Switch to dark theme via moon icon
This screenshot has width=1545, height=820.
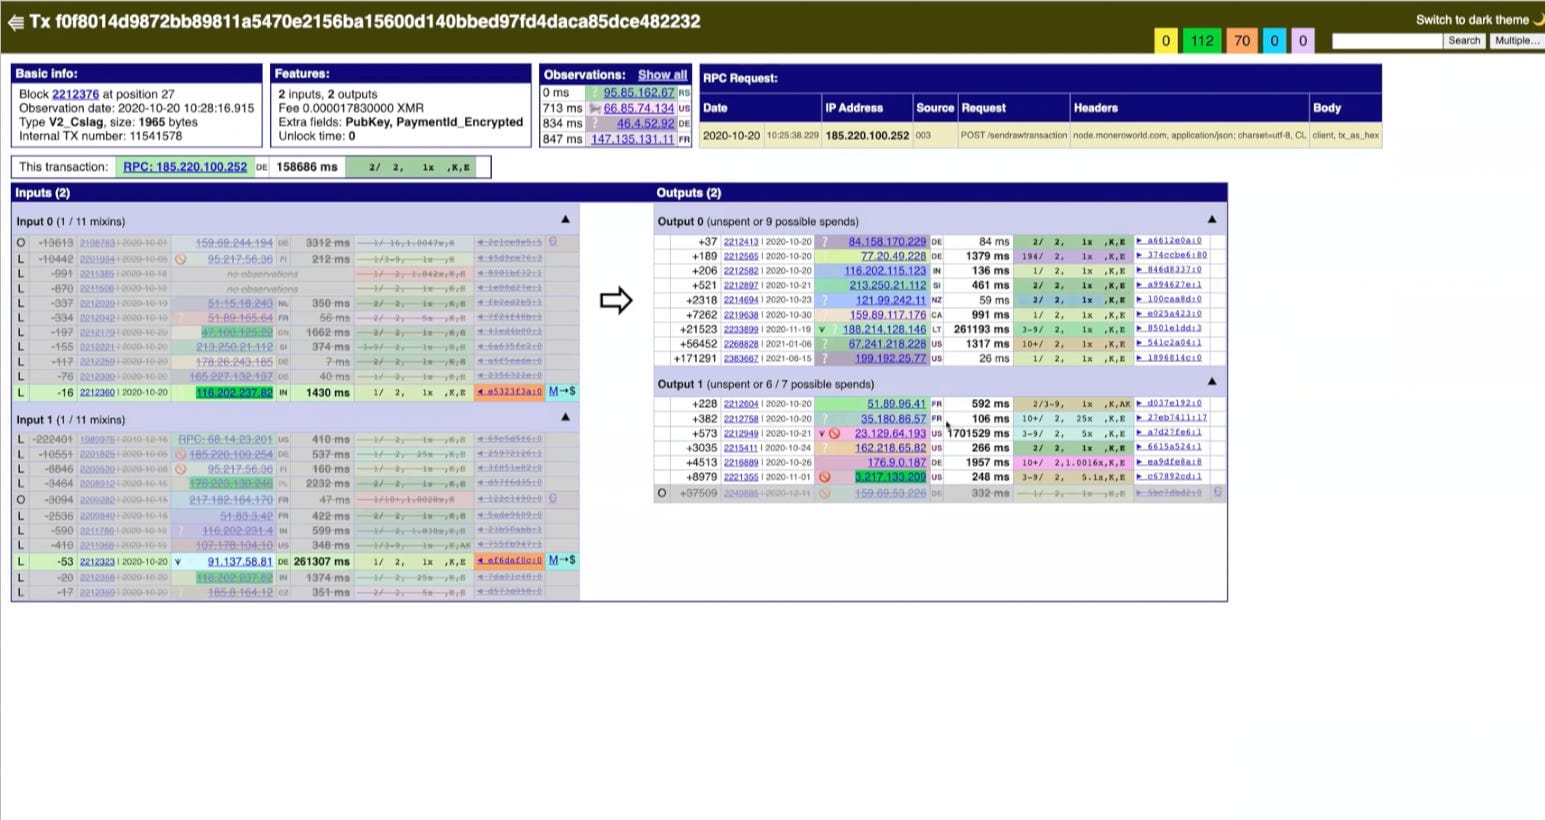(1538, 19)
